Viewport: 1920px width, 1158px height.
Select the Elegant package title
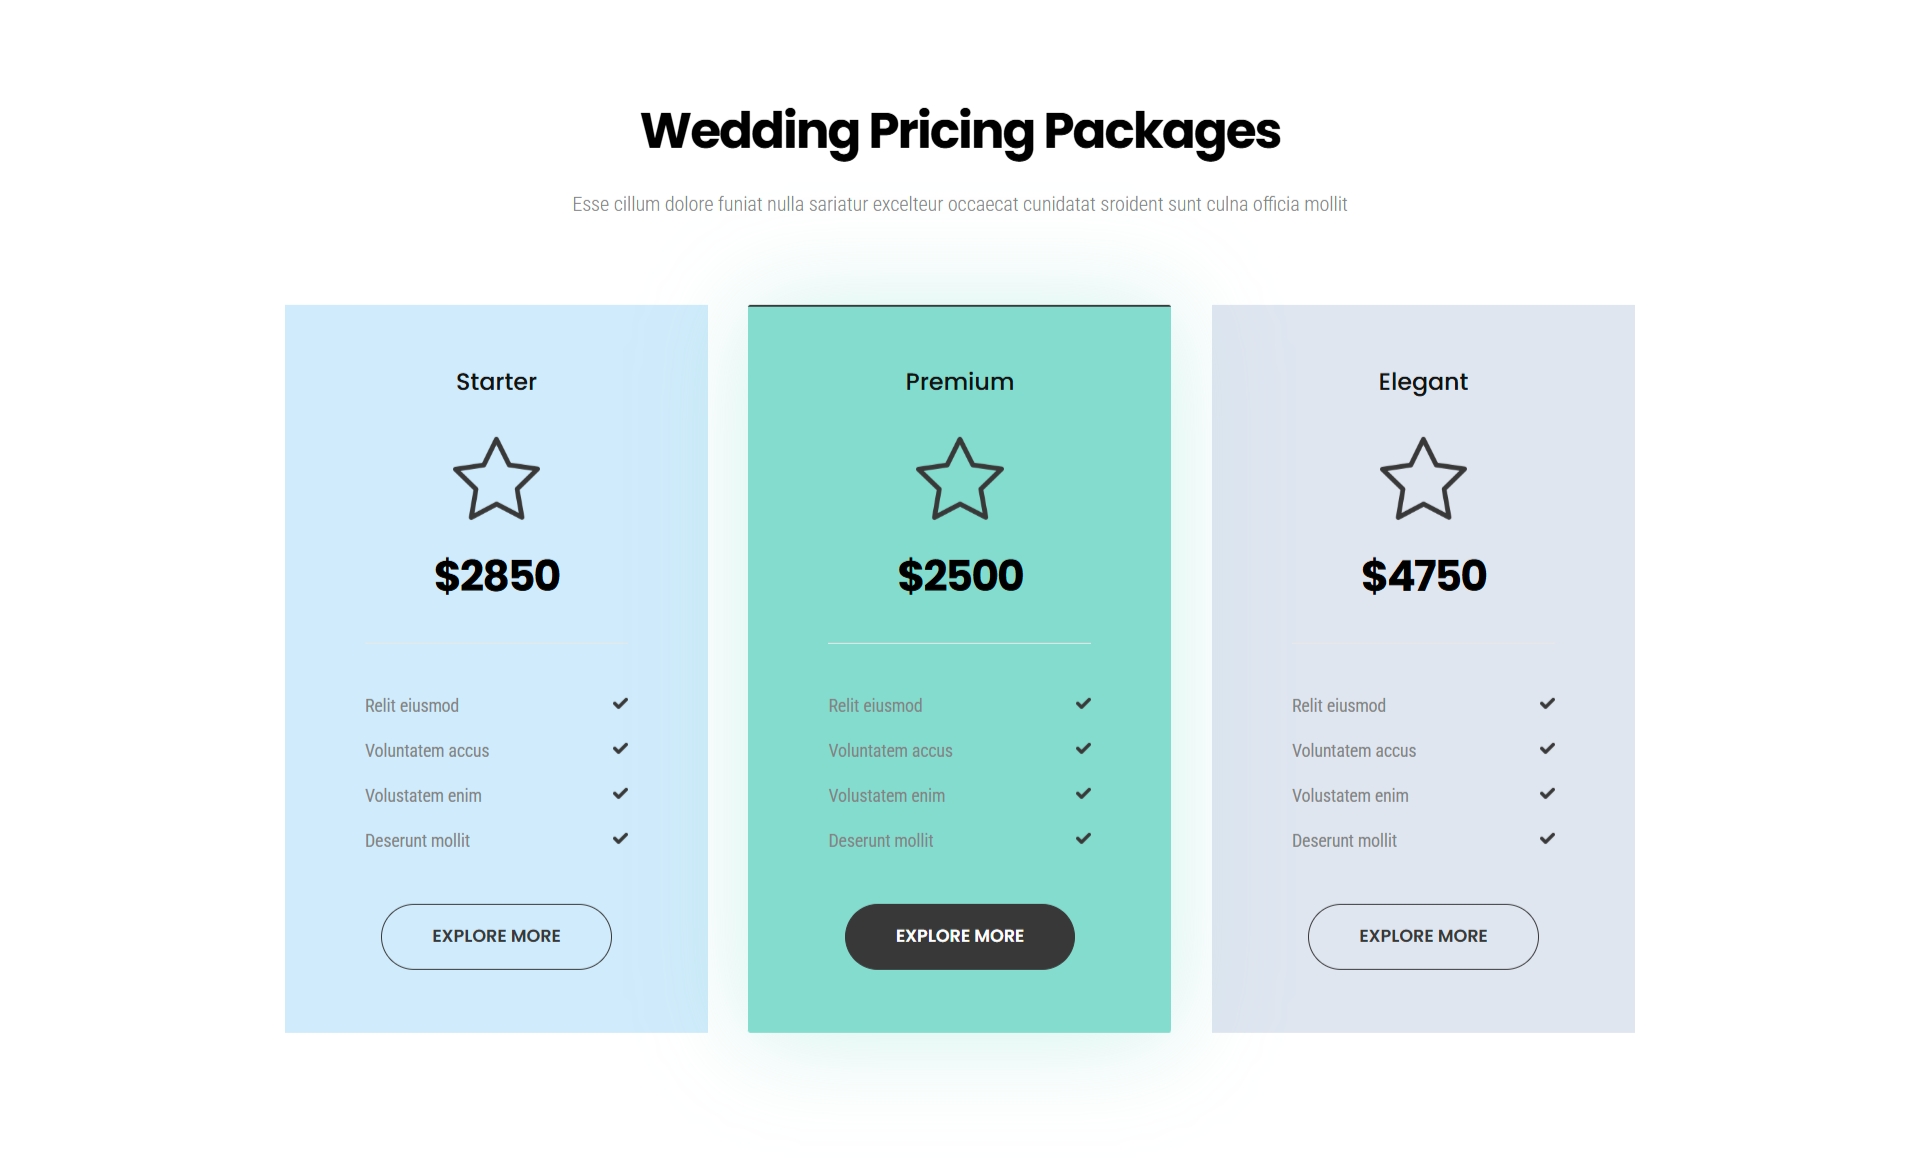tap(1422, 382)
